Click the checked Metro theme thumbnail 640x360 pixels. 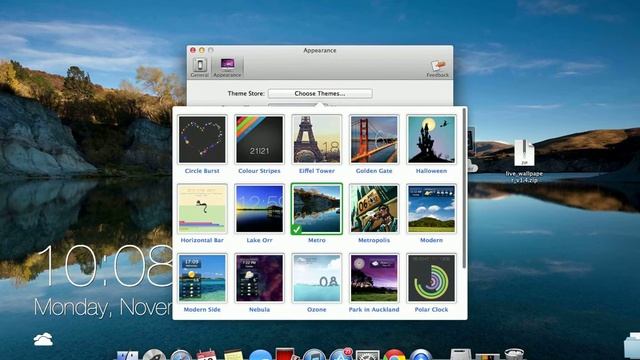point(316,209)
